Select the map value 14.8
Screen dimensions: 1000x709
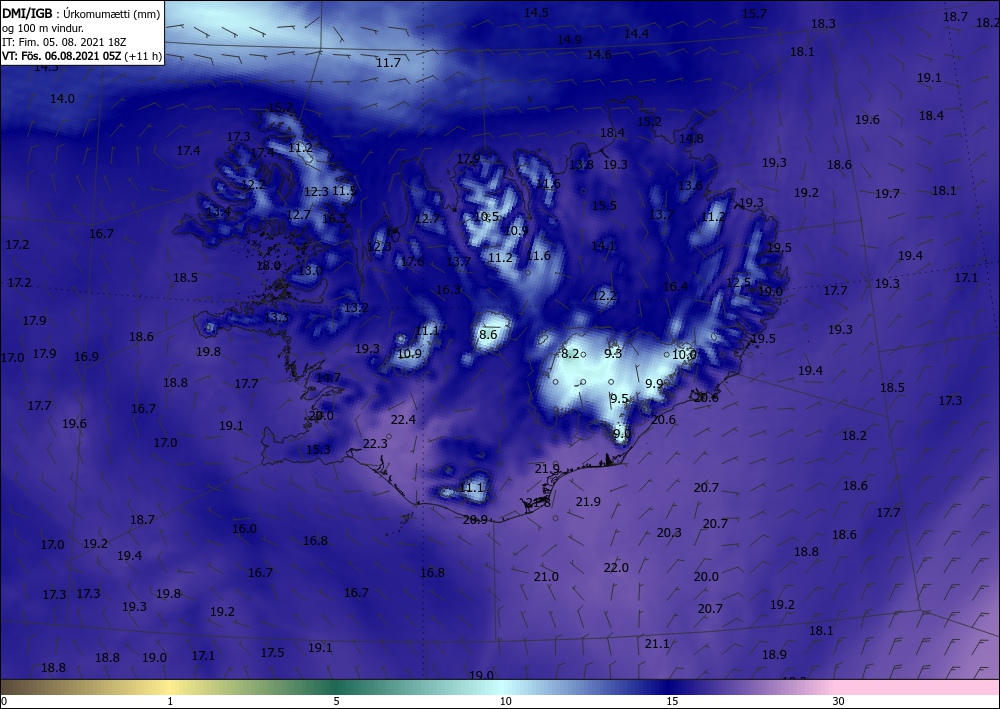click(x=691, y=138)
